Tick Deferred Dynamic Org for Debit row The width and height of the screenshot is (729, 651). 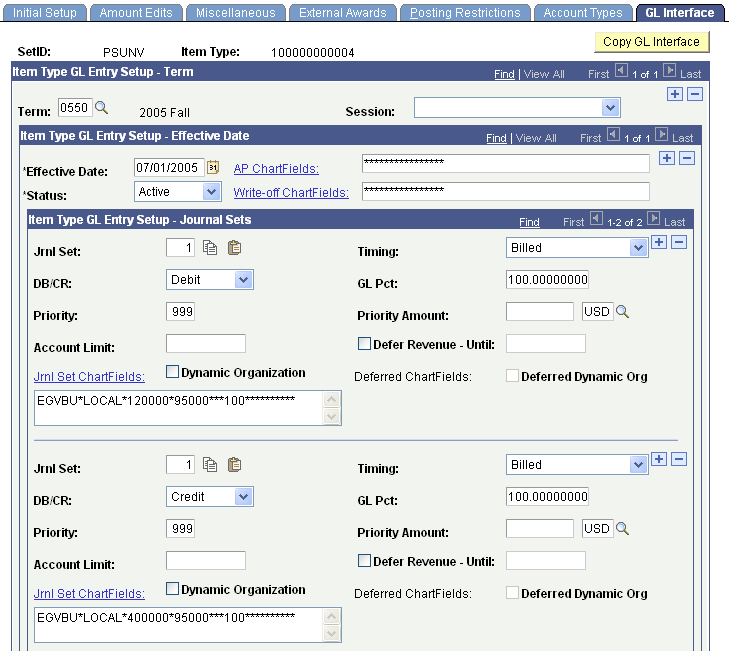pyautogui.click(x=512, y=376)
